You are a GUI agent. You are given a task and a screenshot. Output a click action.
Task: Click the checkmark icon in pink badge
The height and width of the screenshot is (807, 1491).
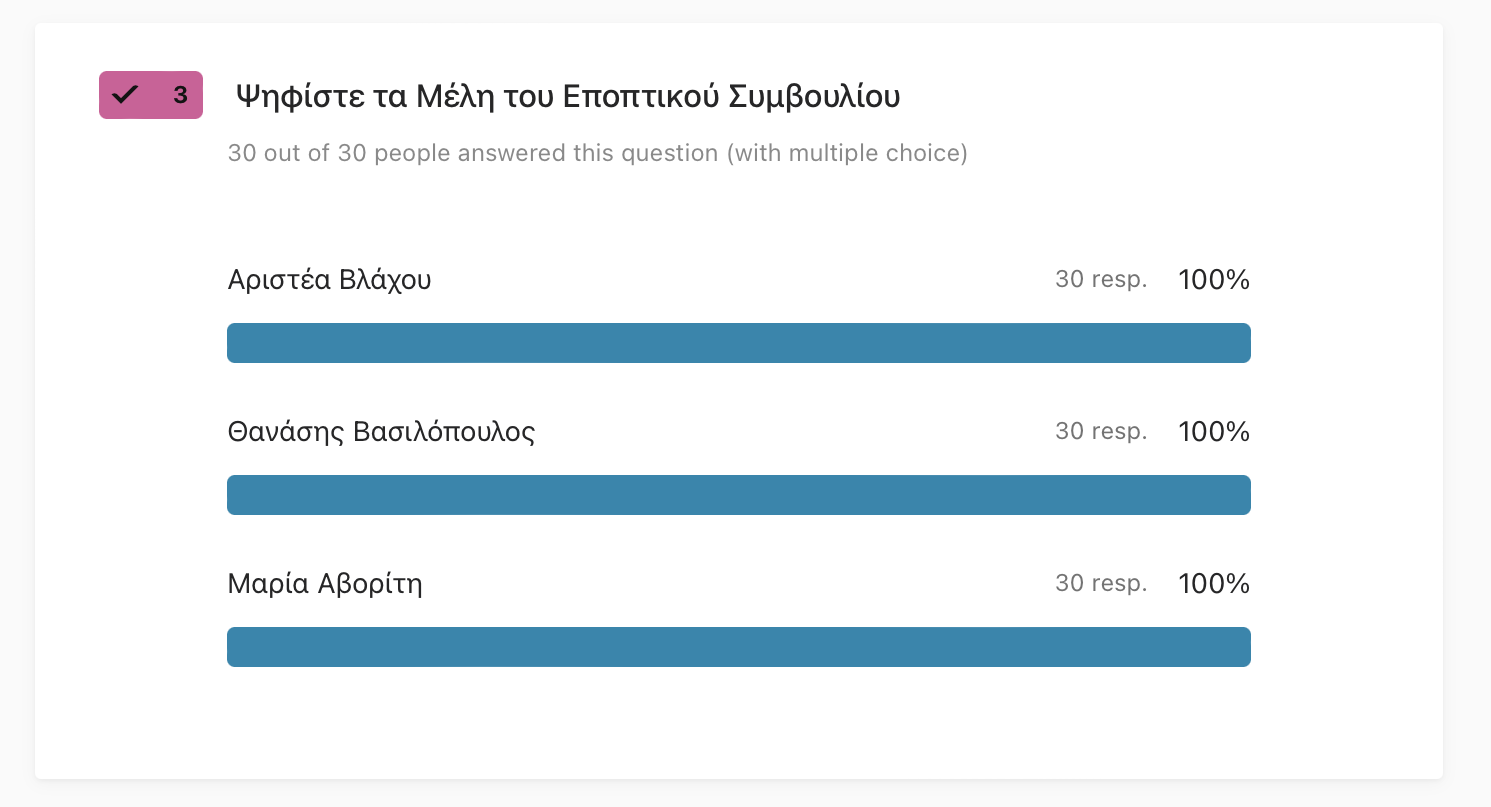point(125,95)
